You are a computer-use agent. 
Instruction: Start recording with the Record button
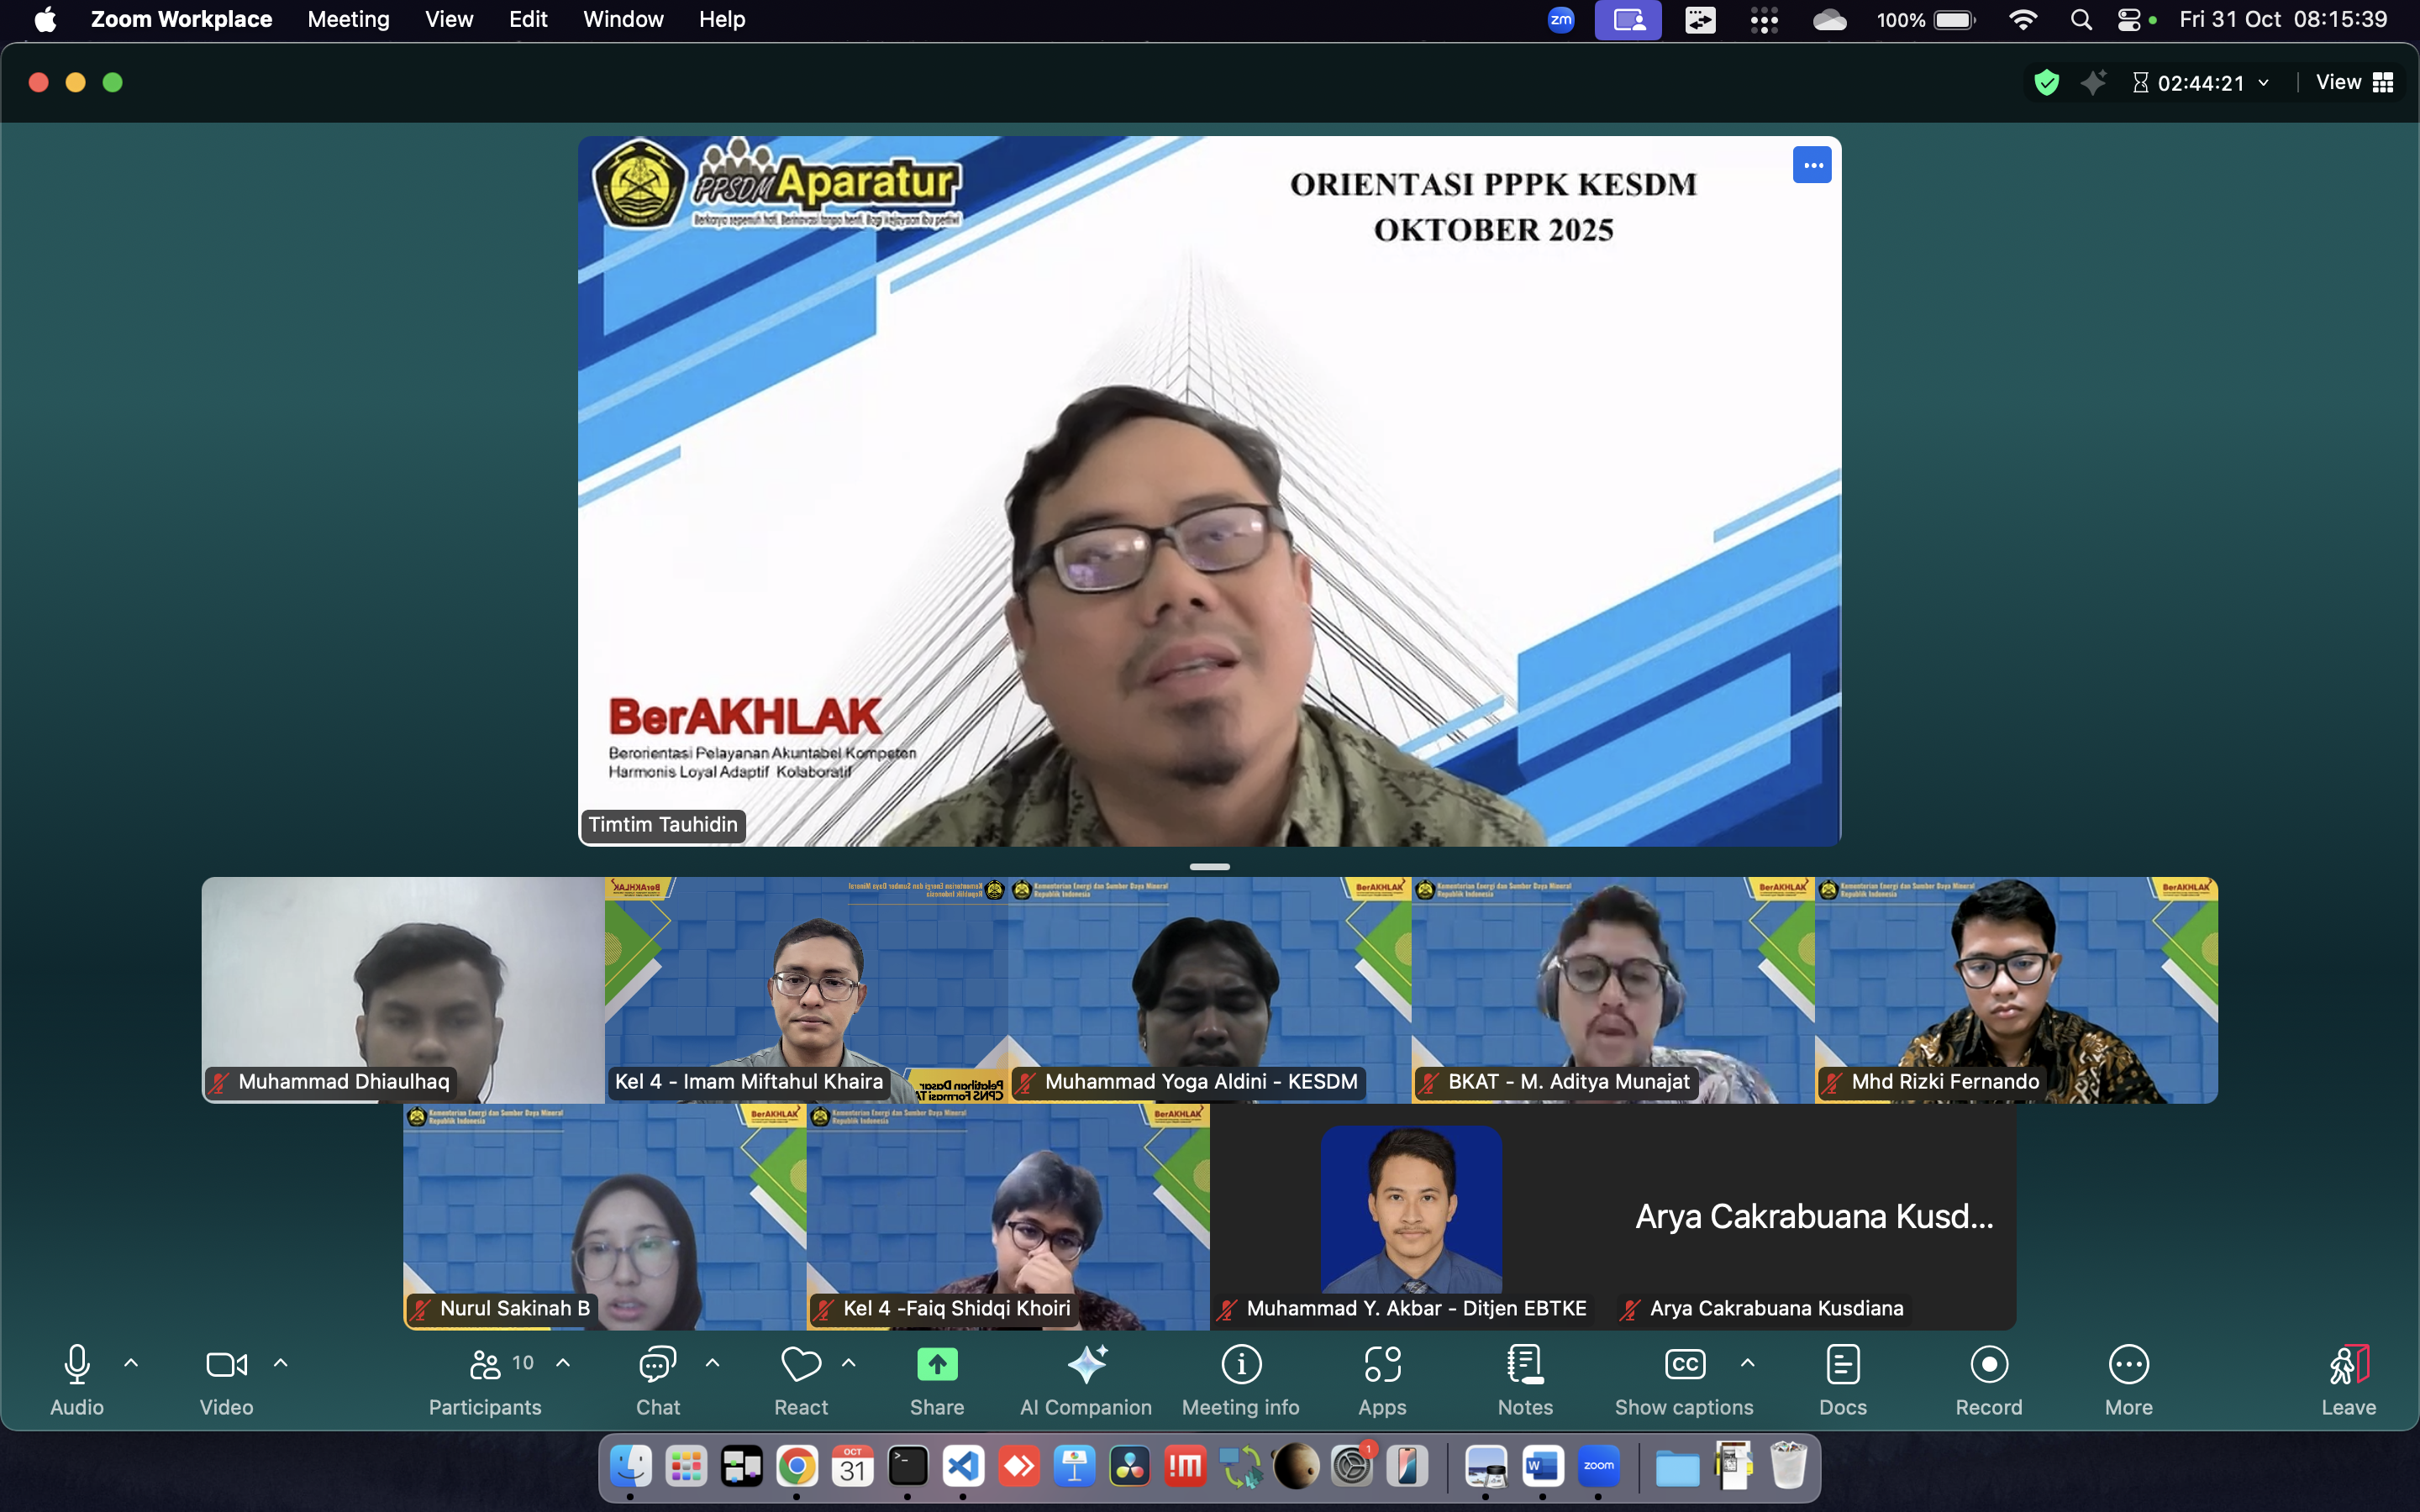pyautogui.click(x=1988, y=1366)
